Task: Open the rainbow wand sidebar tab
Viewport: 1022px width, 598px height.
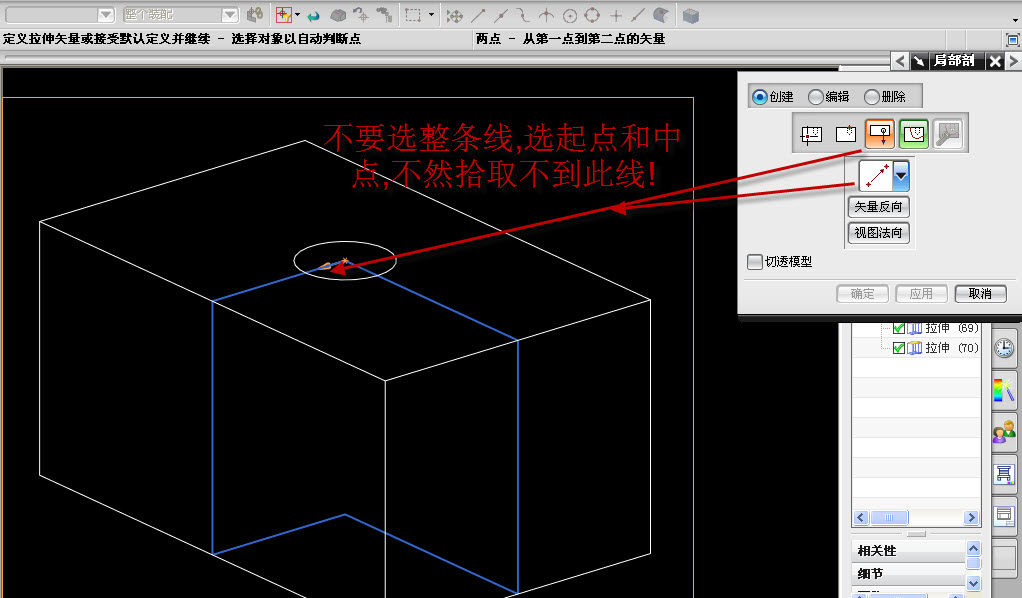Action: pos(1004,391)
